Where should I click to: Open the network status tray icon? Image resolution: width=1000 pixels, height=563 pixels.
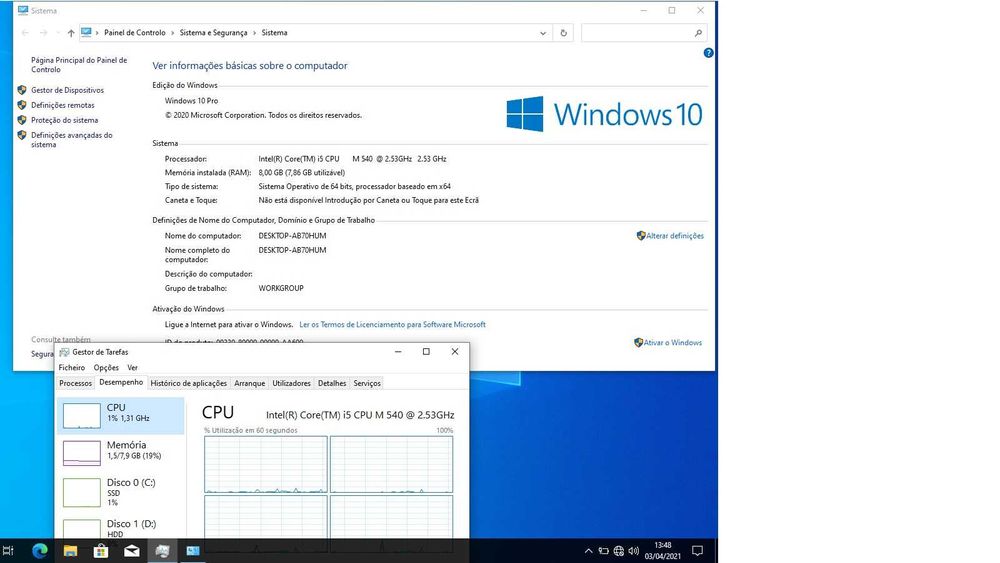pyautogui.click(x=619, y=551)
